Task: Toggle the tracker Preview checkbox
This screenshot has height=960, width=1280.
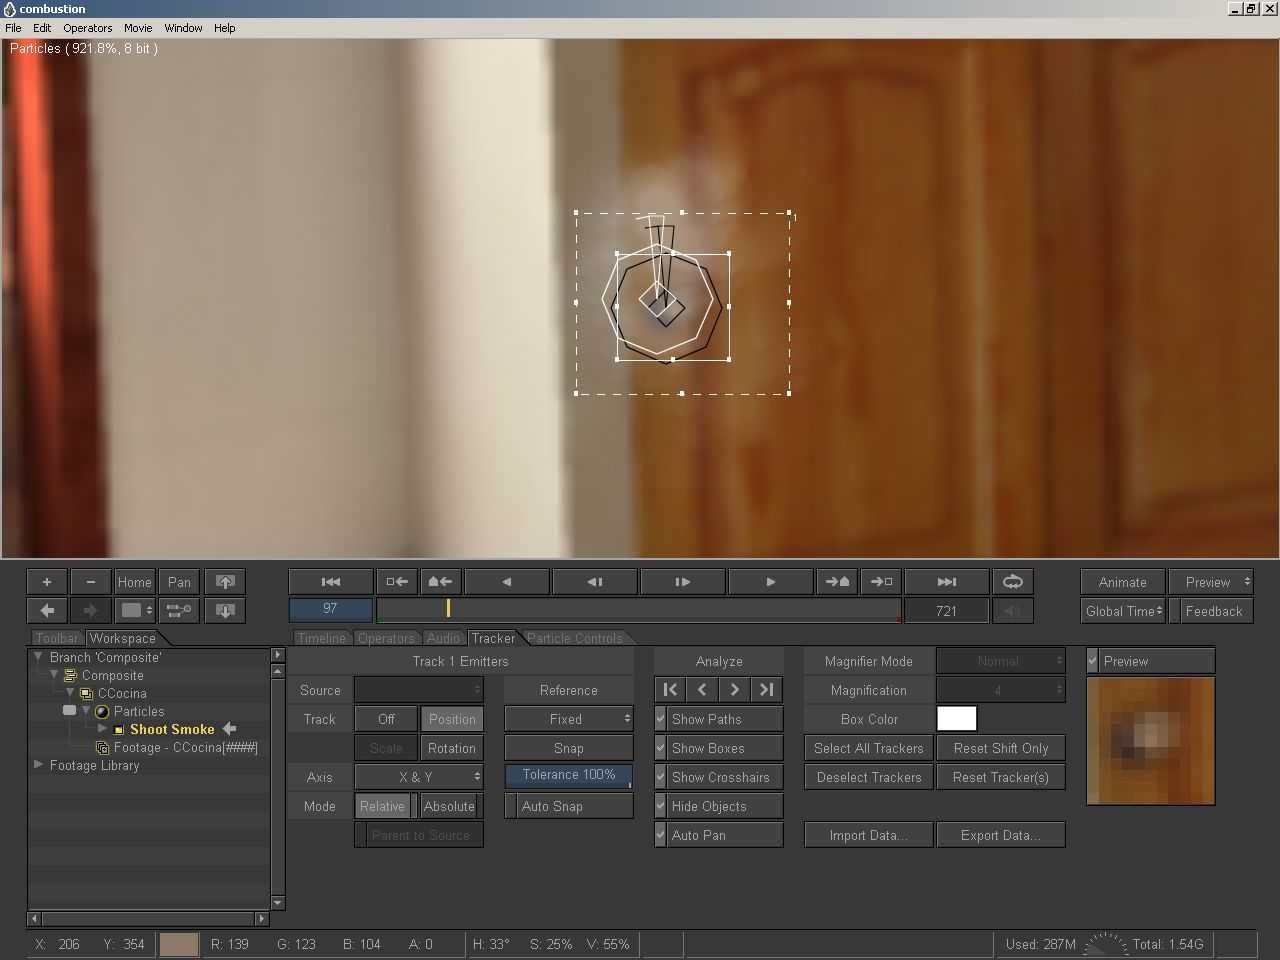Action: point(1093,661)
